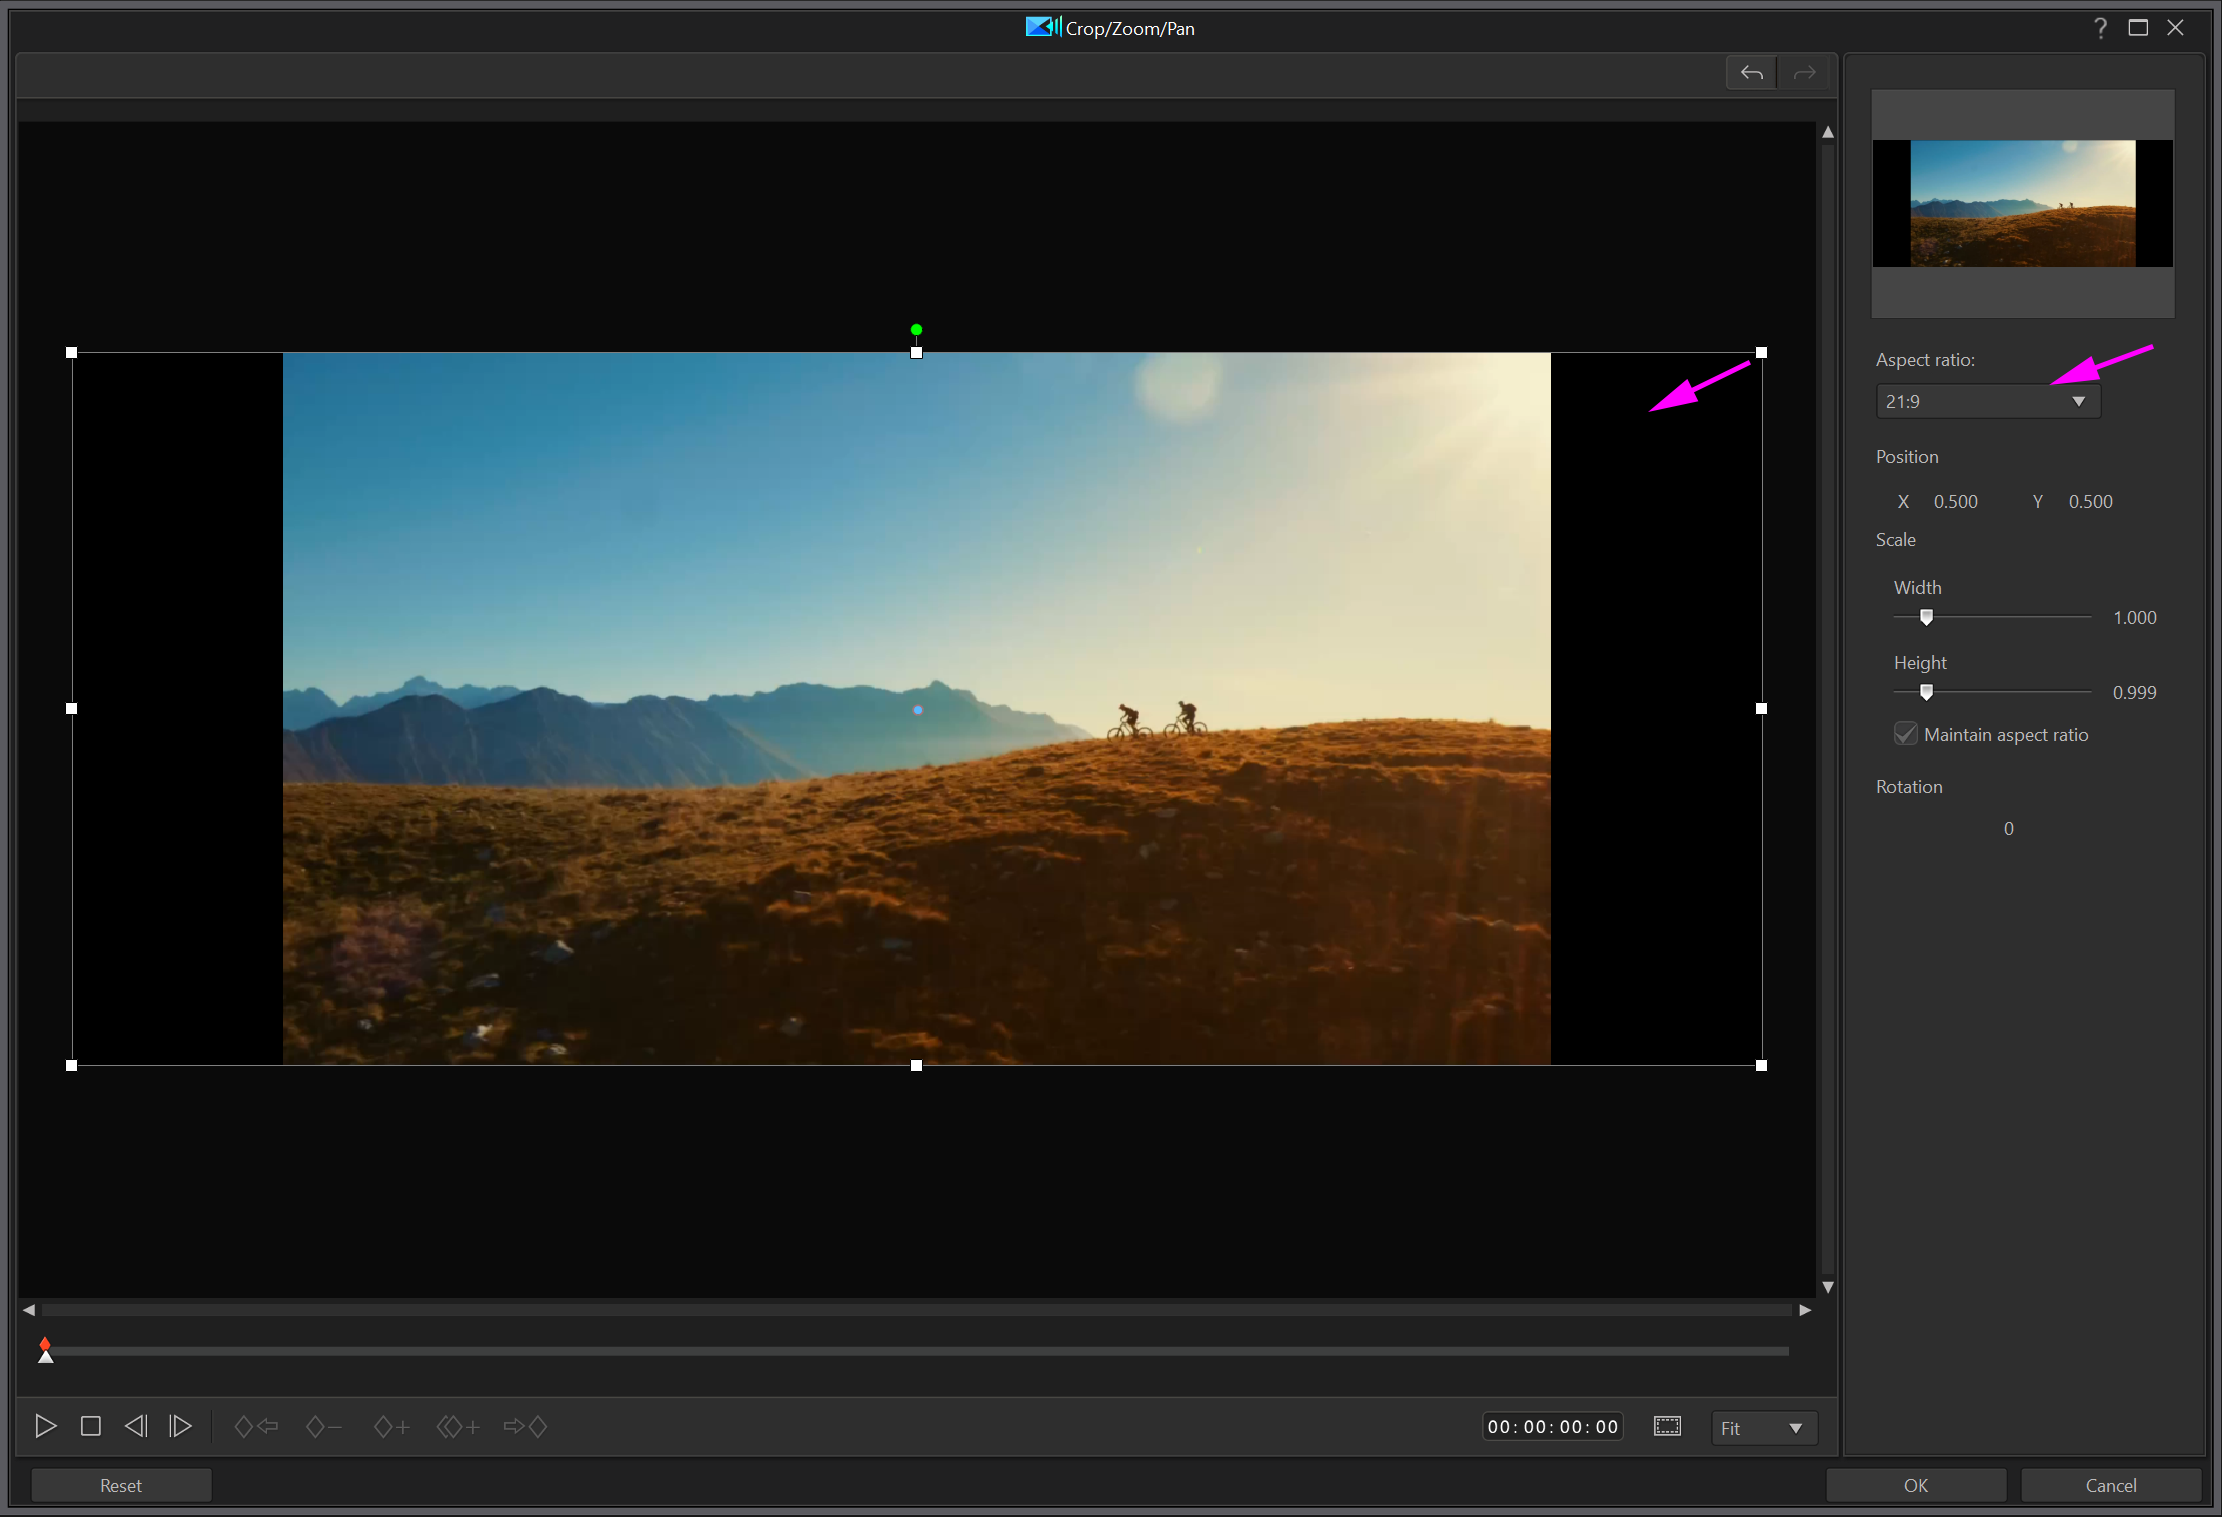Click the Undo arrow
This screenshot has width=2222, height=1517.
coord(1751,73)
